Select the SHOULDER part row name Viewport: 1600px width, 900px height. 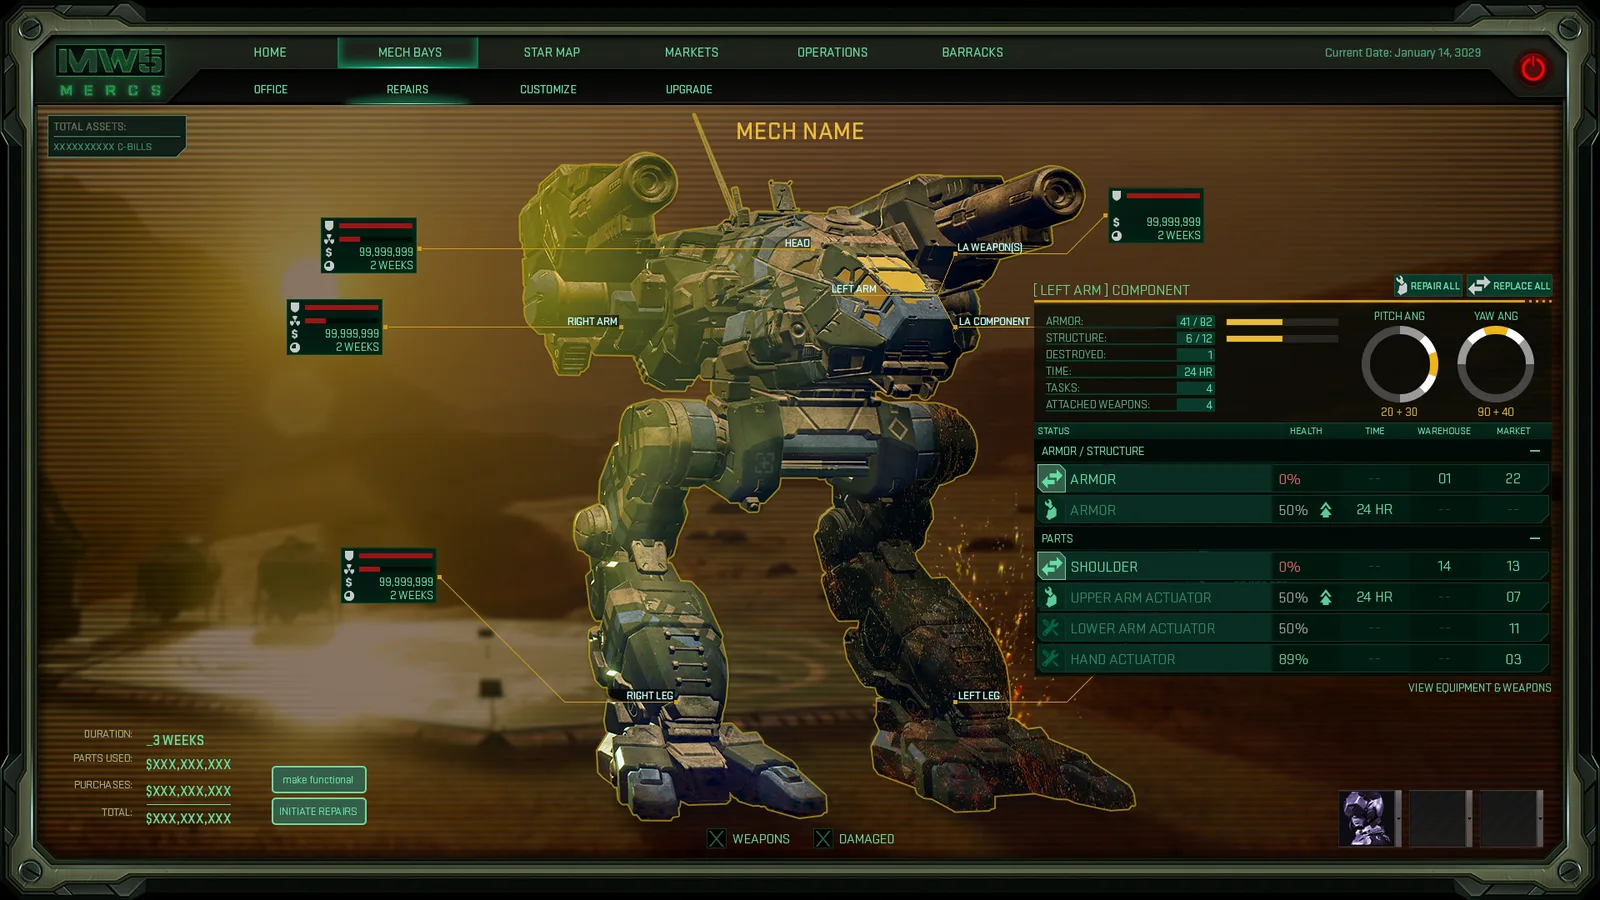1104,567
